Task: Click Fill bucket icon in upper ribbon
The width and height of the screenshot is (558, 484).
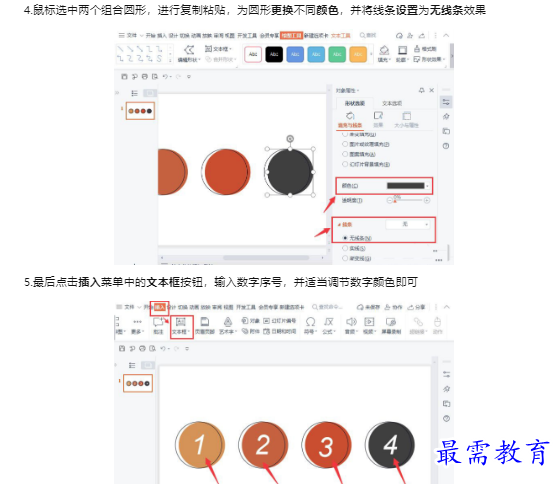Action: click(384, 50)
